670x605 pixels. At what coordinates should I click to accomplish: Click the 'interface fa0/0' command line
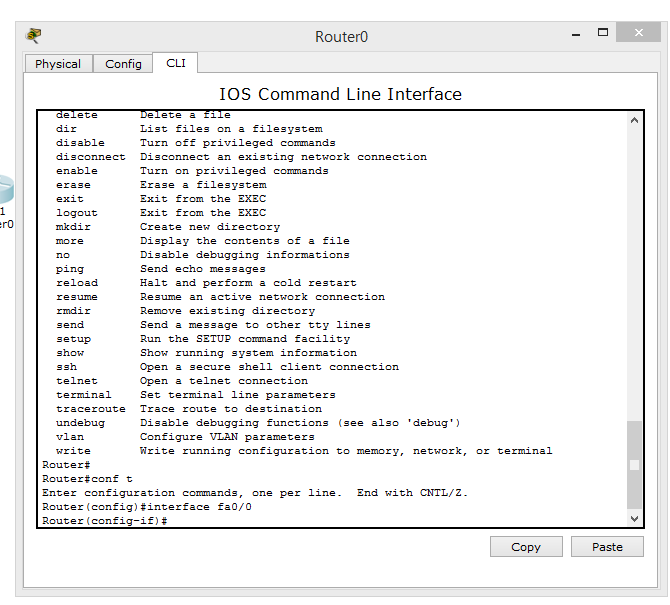147,507
